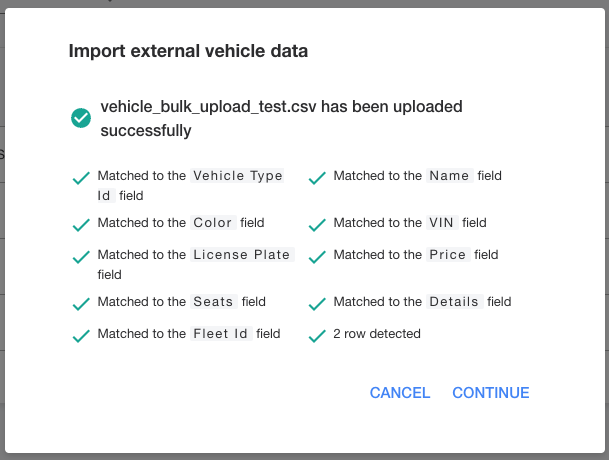Click the uploaded file success message
This screenshot has width=609, height=460.
[x=281, y=118]
